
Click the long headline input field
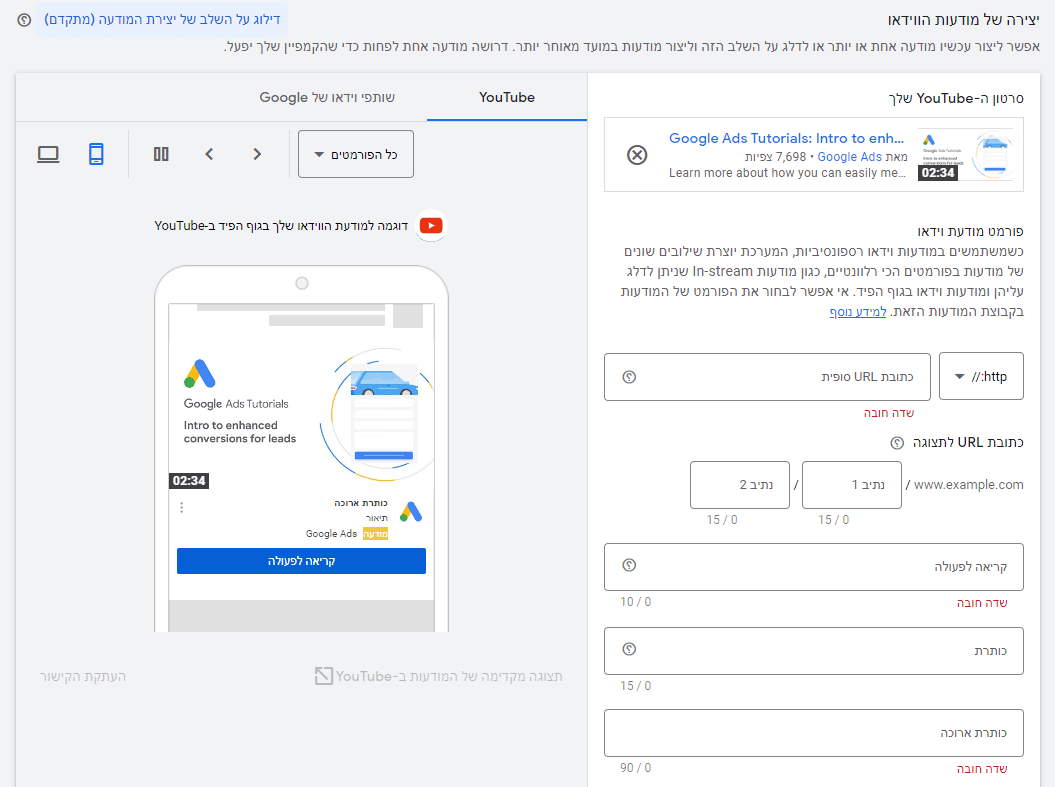click(814, 733)
